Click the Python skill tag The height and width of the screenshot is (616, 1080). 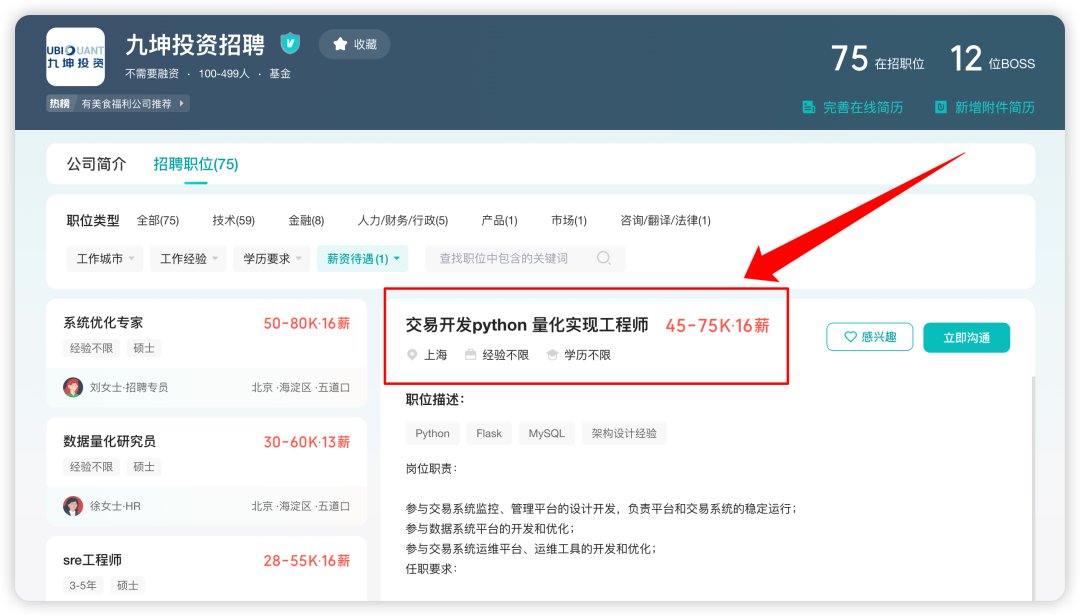point(432,433)
